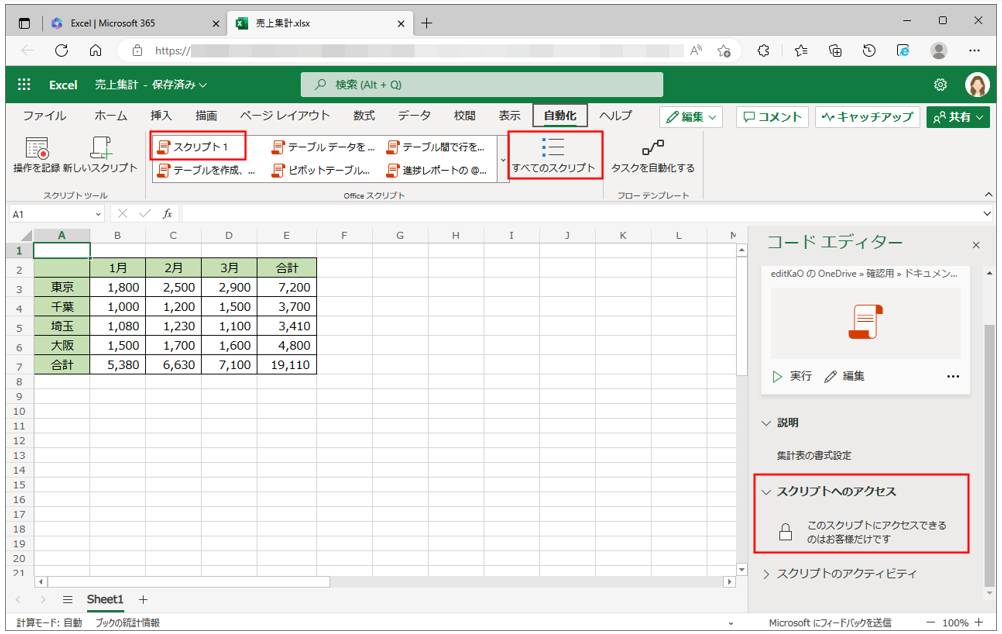
Task: Expand the Office scripts gallery dropdown
Action: pos(503,160)
